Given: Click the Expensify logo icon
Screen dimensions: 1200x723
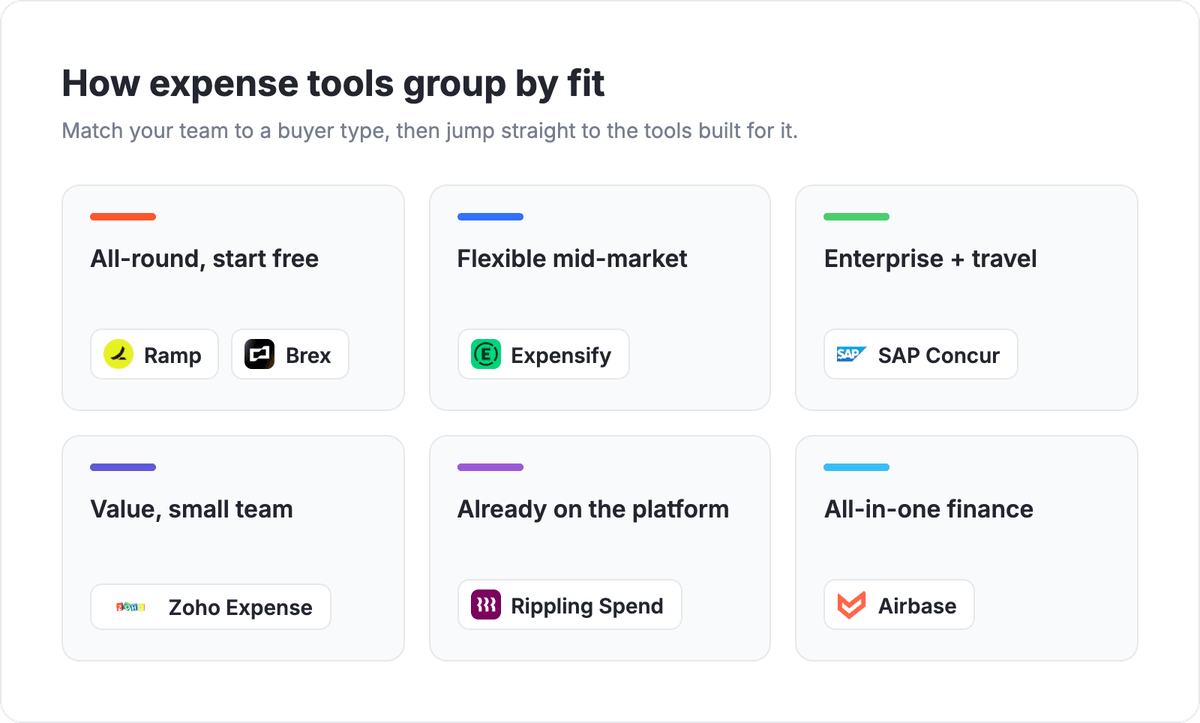Looking at the screenshot, I should (486, 354).
